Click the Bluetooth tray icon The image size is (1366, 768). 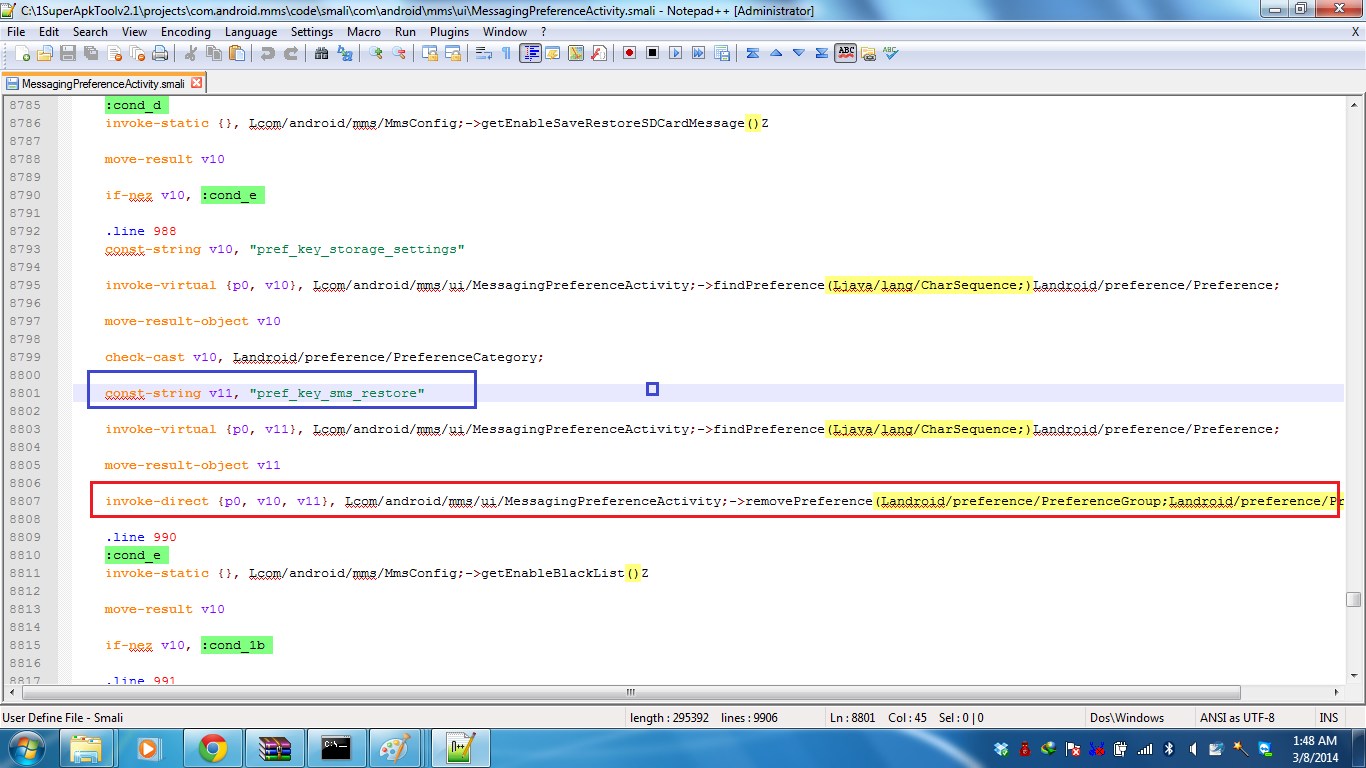(1170, 749)
